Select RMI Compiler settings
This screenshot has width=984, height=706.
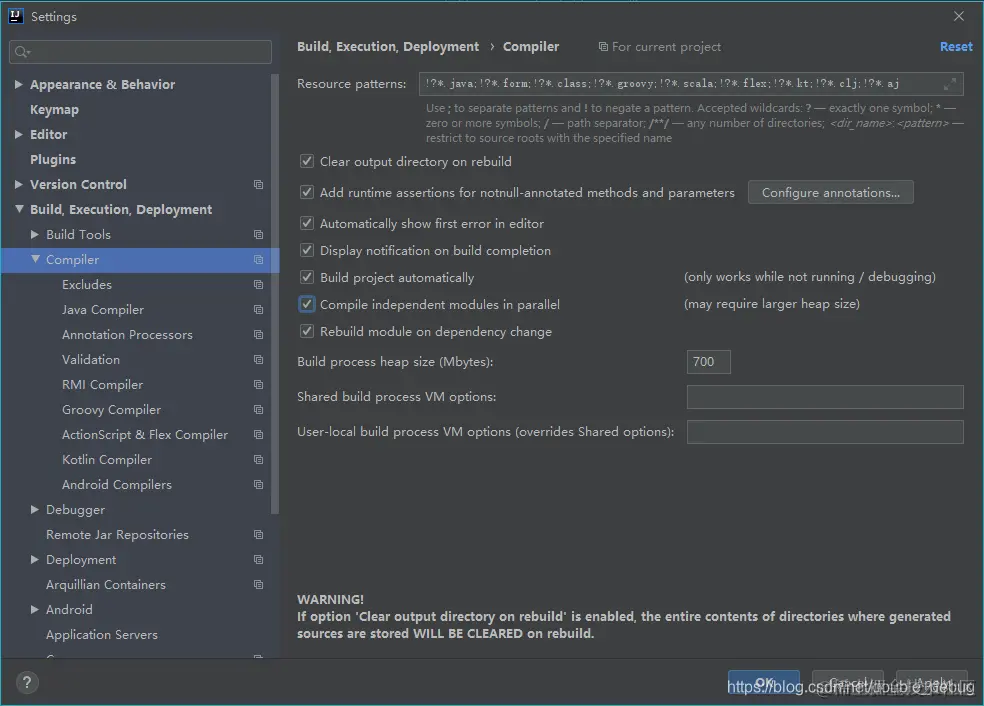102,385
